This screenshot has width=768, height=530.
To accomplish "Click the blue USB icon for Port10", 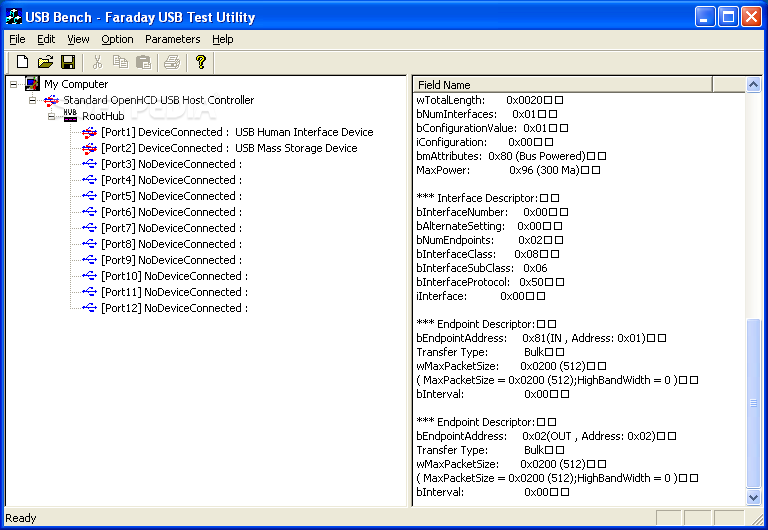I will coord(90,276).
